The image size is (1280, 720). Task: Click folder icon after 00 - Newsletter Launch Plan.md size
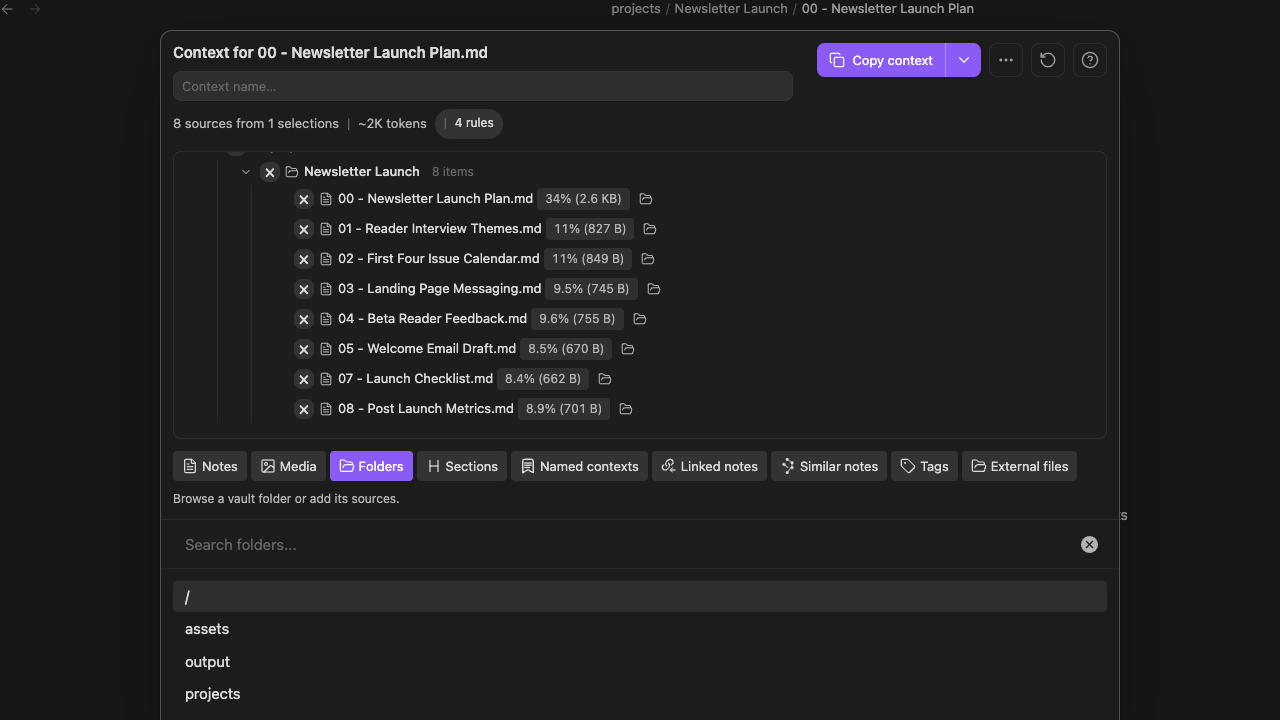coord(646,199)
